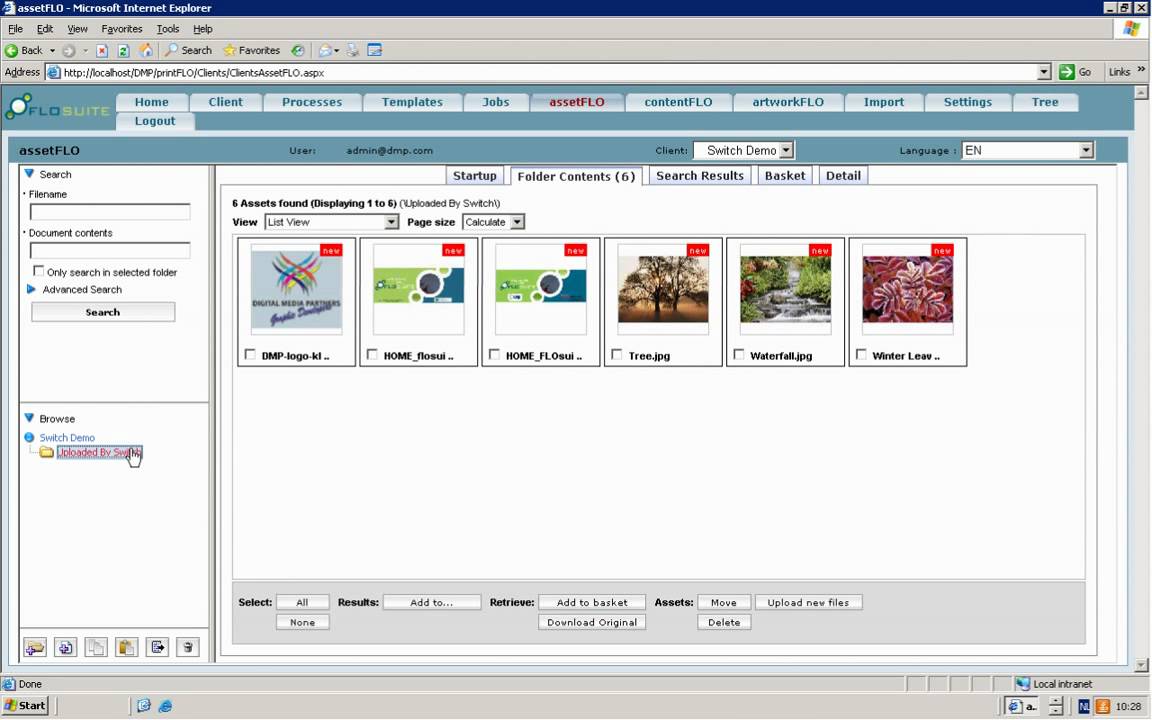Click the Upload new files button
This screenshot has height=720, width=1152.
click(x=808, y=602)
